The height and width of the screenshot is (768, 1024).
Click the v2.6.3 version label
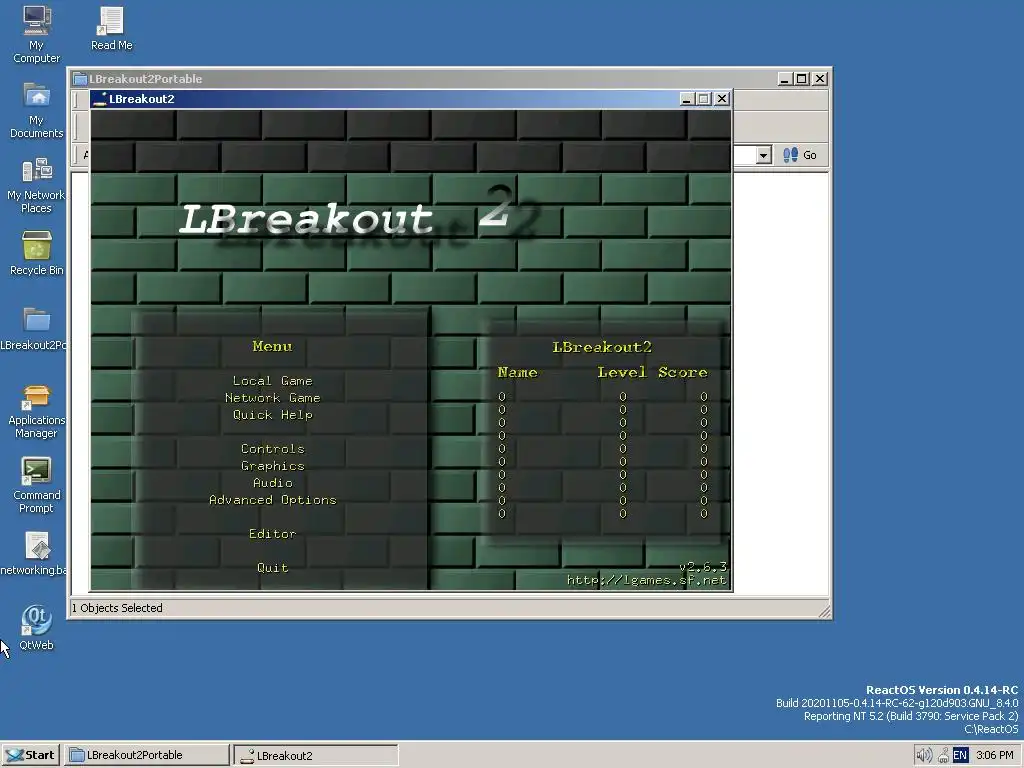tap(703, 566)
